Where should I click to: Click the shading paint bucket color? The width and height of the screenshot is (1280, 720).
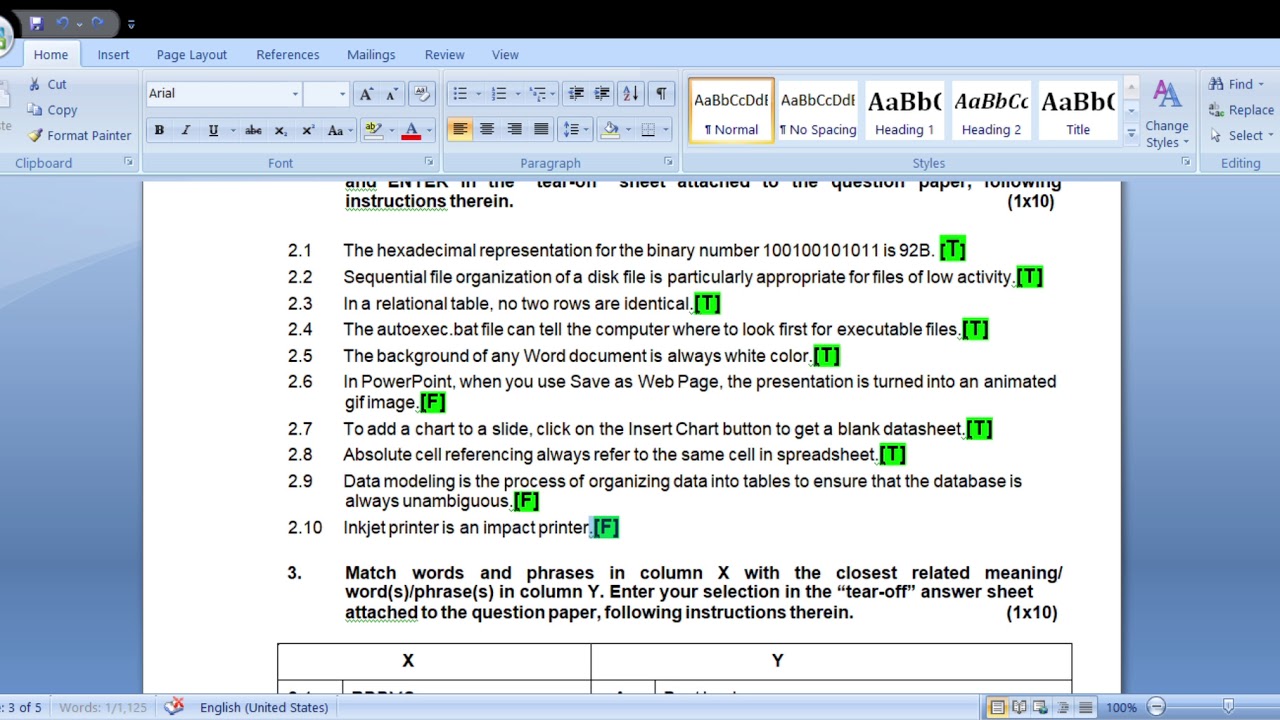point(609,130)
